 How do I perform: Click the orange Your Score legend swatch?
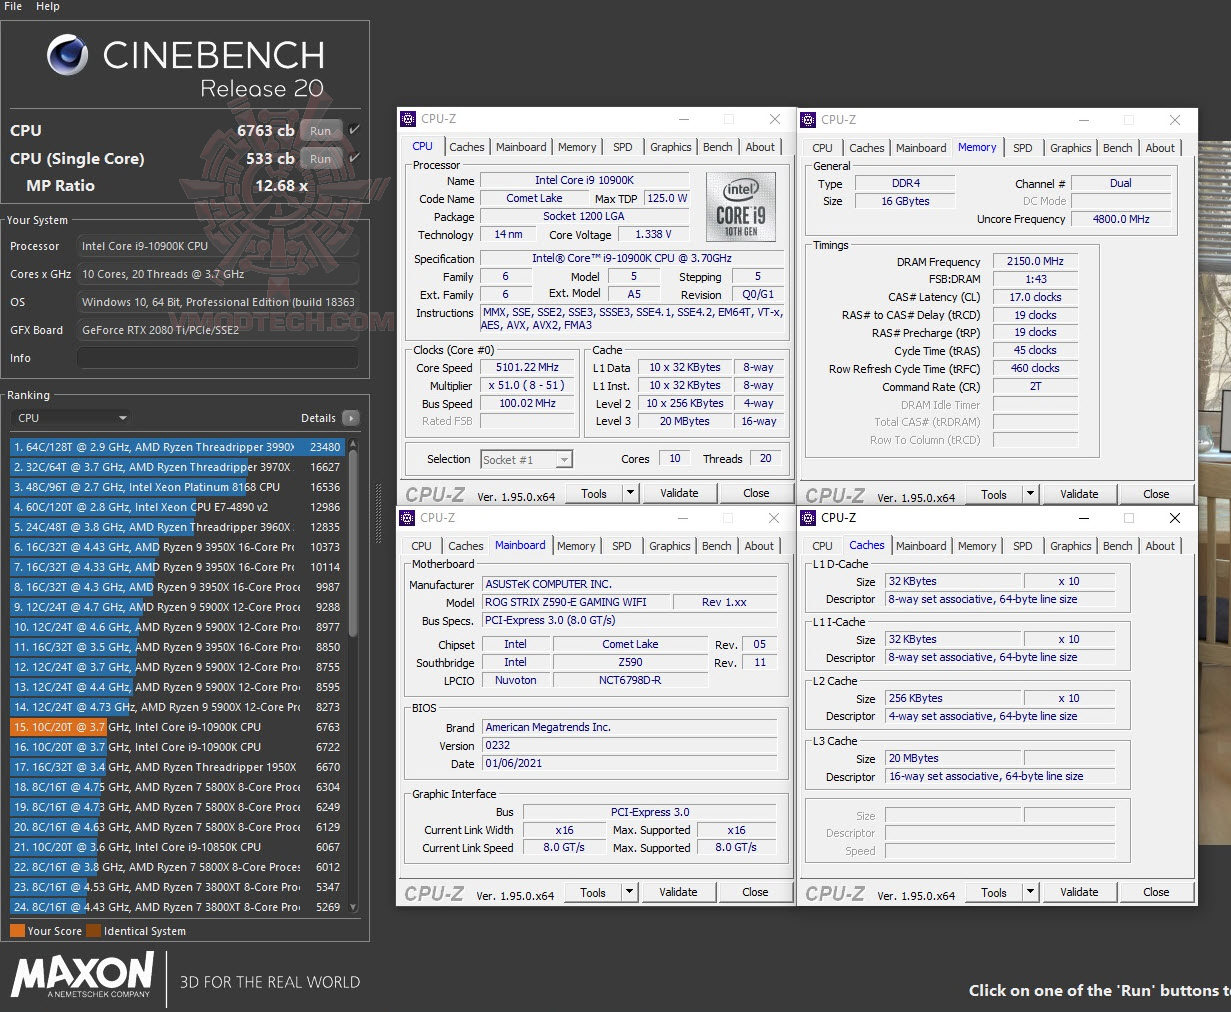tap(17, 931)
